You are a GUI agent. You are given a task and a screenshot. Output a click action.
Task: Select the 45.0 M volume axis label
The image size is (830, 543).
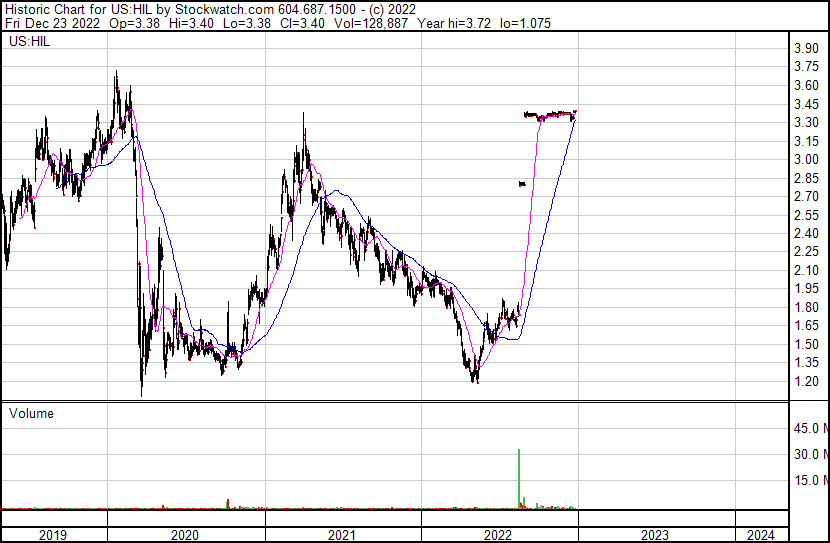coord(809,429)
